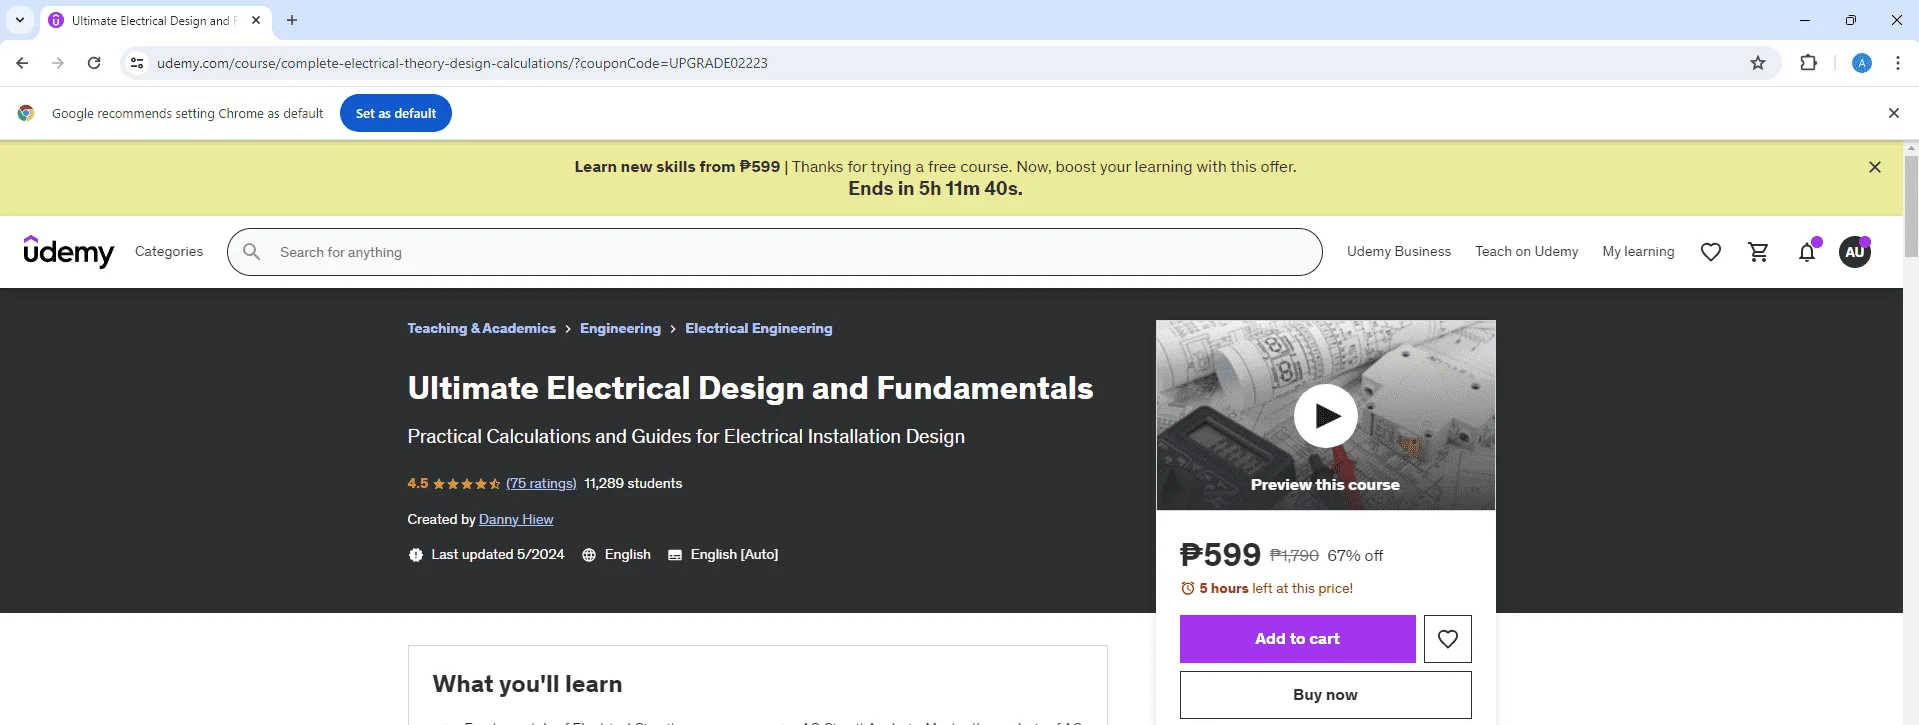
Task: Click the Last updated 5/2024 text
Action: [498, 555]
